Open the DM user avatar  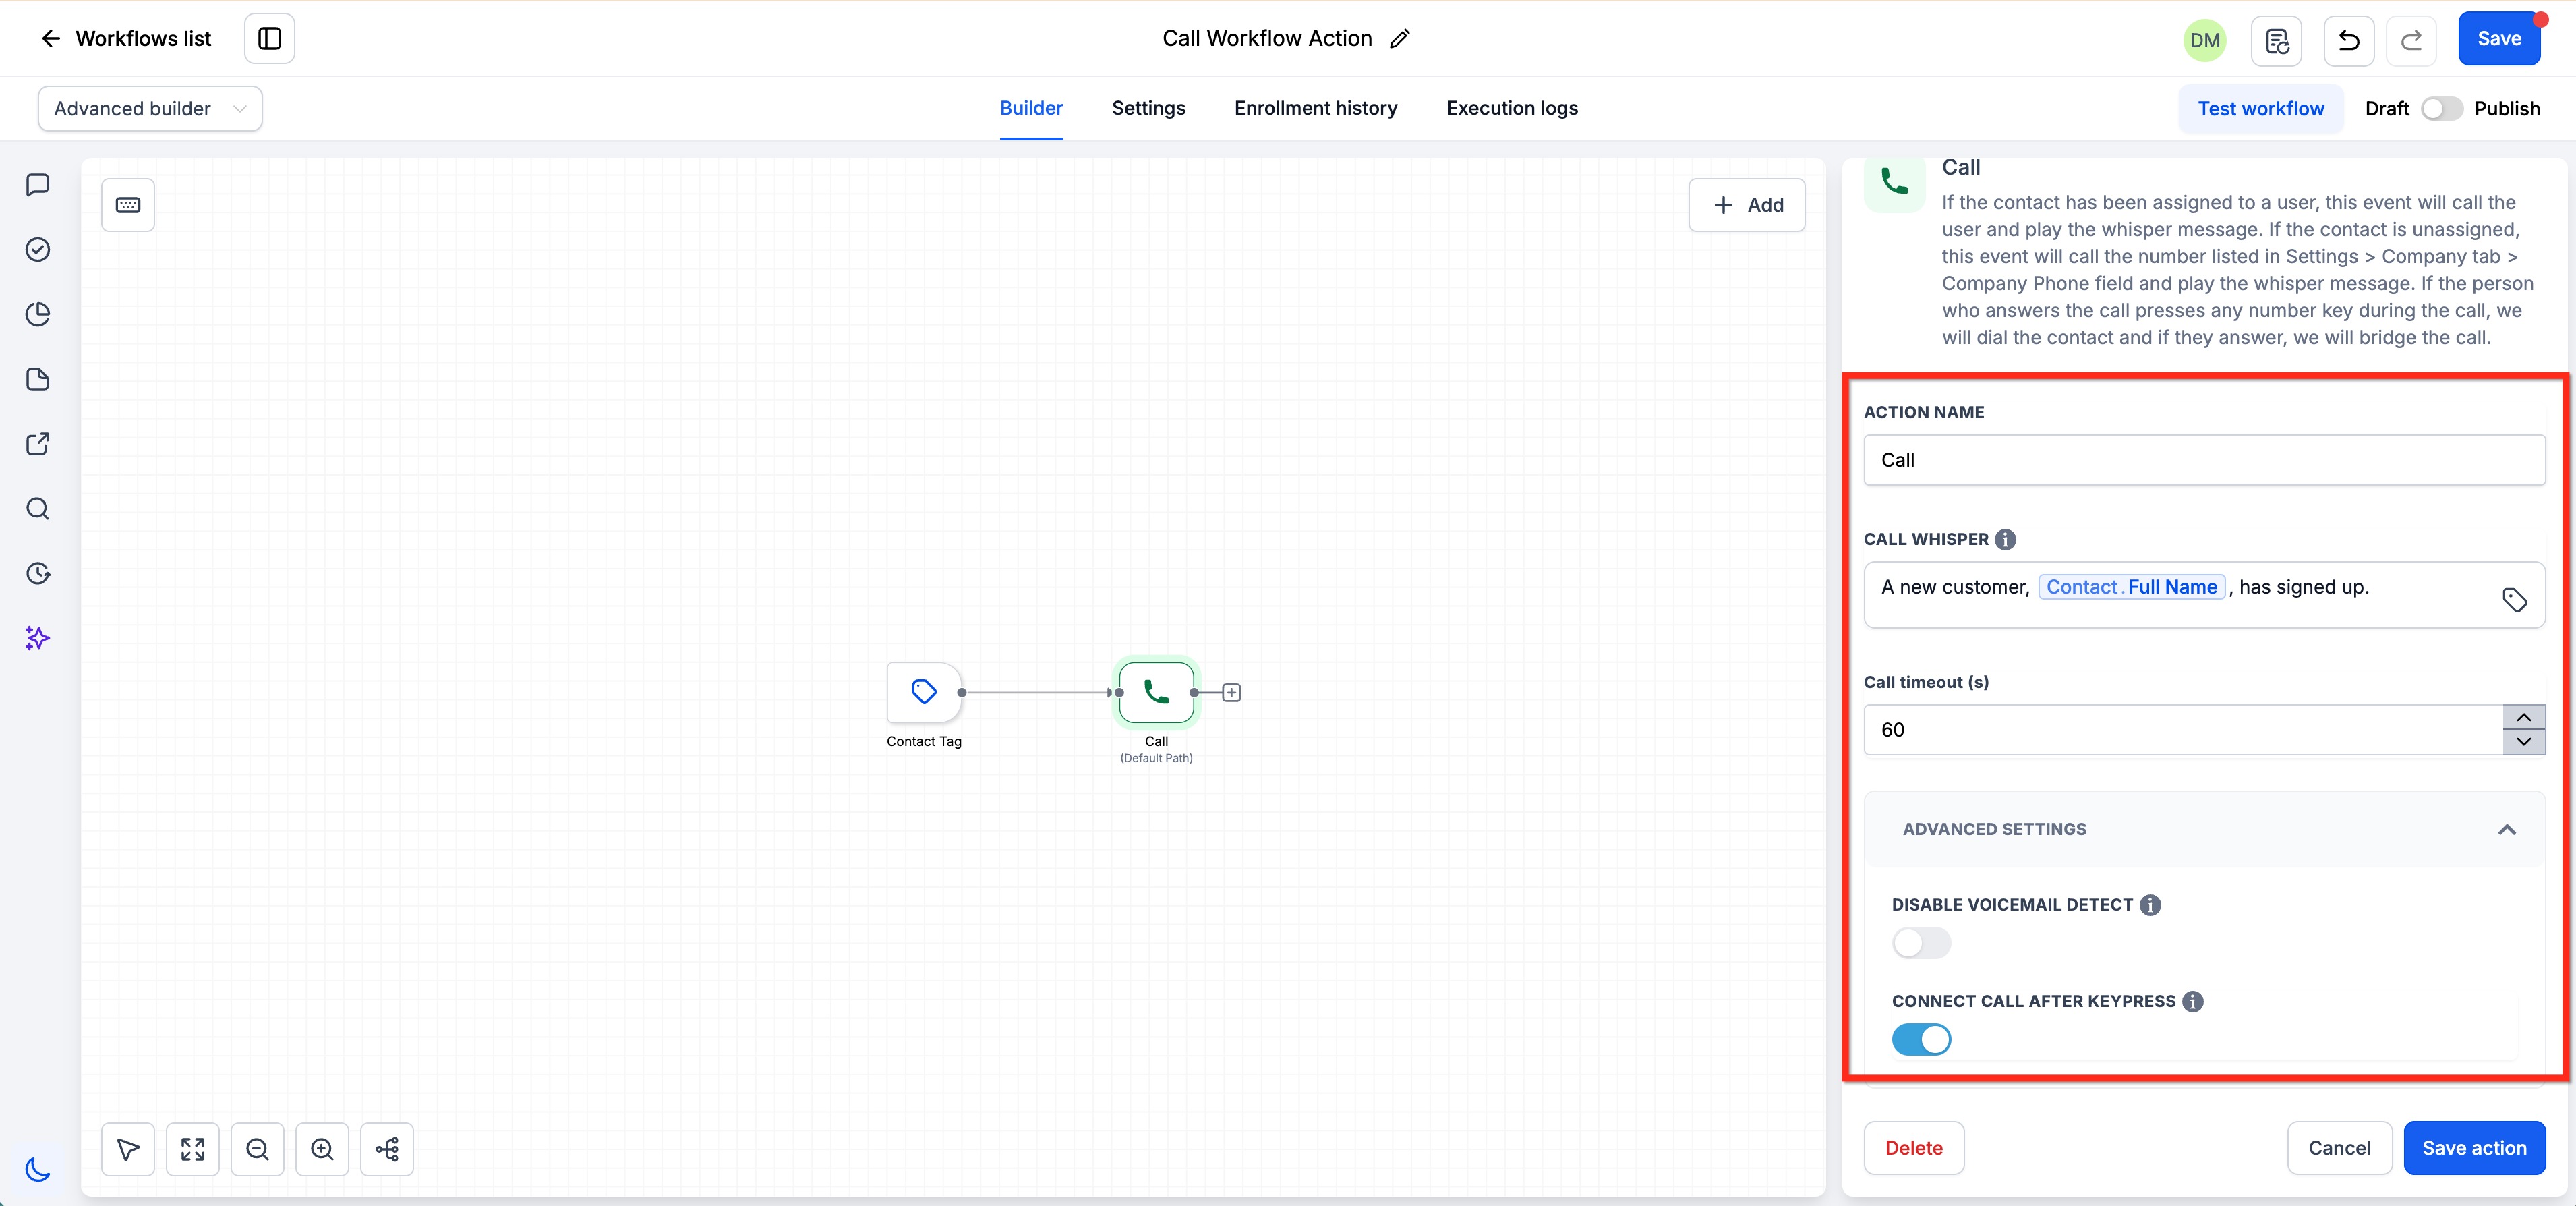pyautogui.click(x=2204, y=40)
